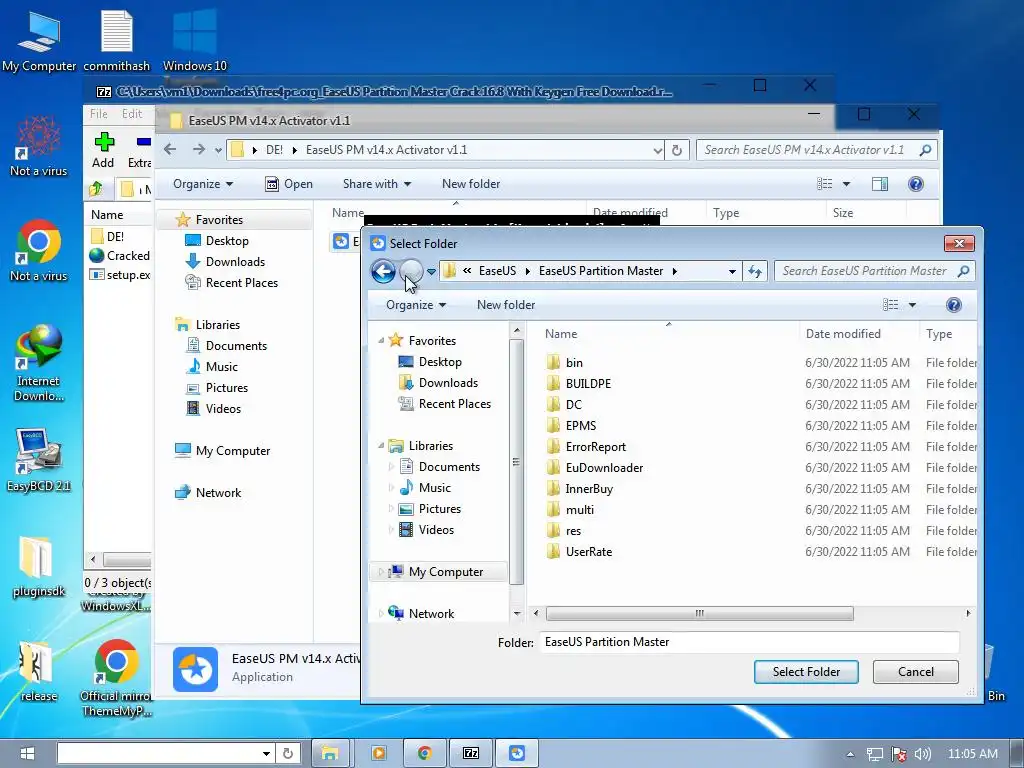Cancel the Select Folder dialog
This screenshot has height=768, width=1024.
coord(916,671)
